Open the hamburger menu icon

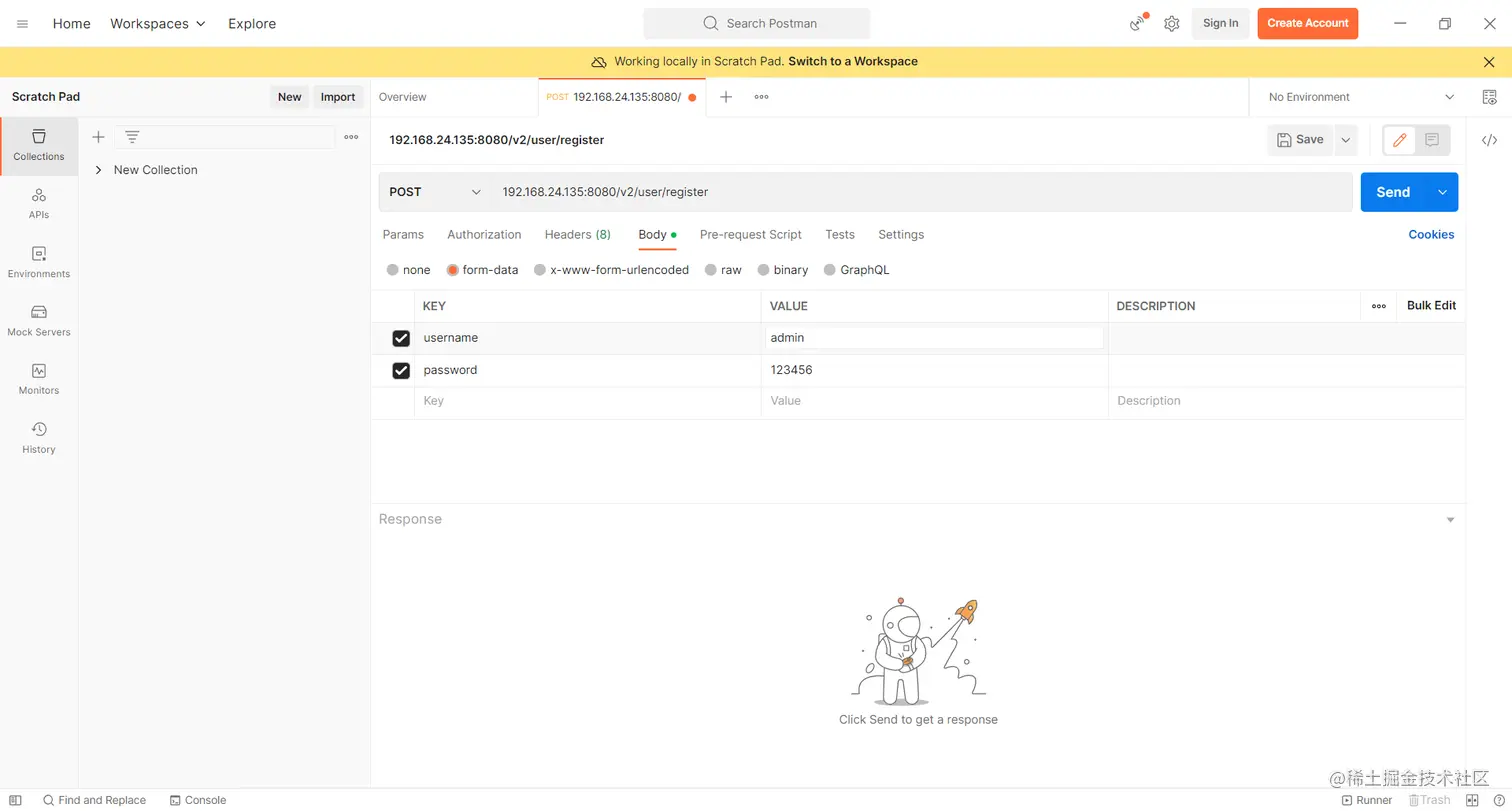tap(22, 23)
